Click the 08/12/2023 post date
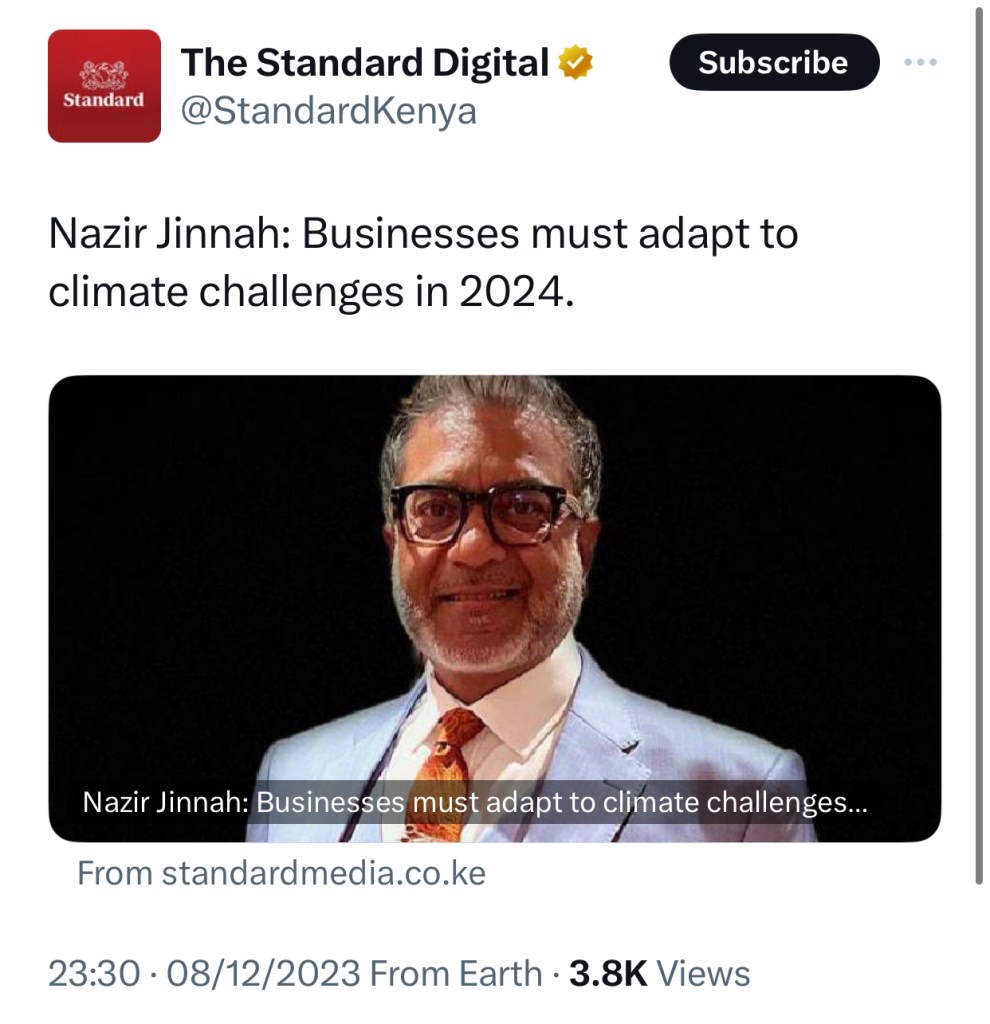 pyautogui.click(x=260, y=973)
